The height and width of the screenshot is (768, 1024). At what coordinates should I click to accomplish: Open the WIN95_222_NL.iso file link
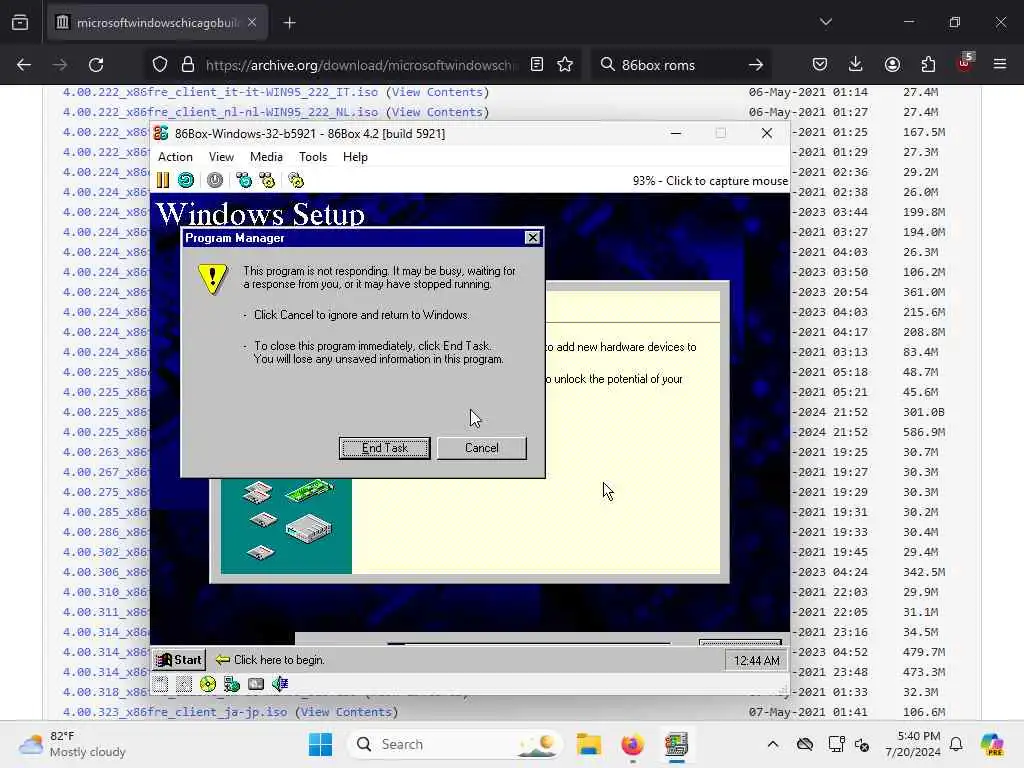click(220, 112)
